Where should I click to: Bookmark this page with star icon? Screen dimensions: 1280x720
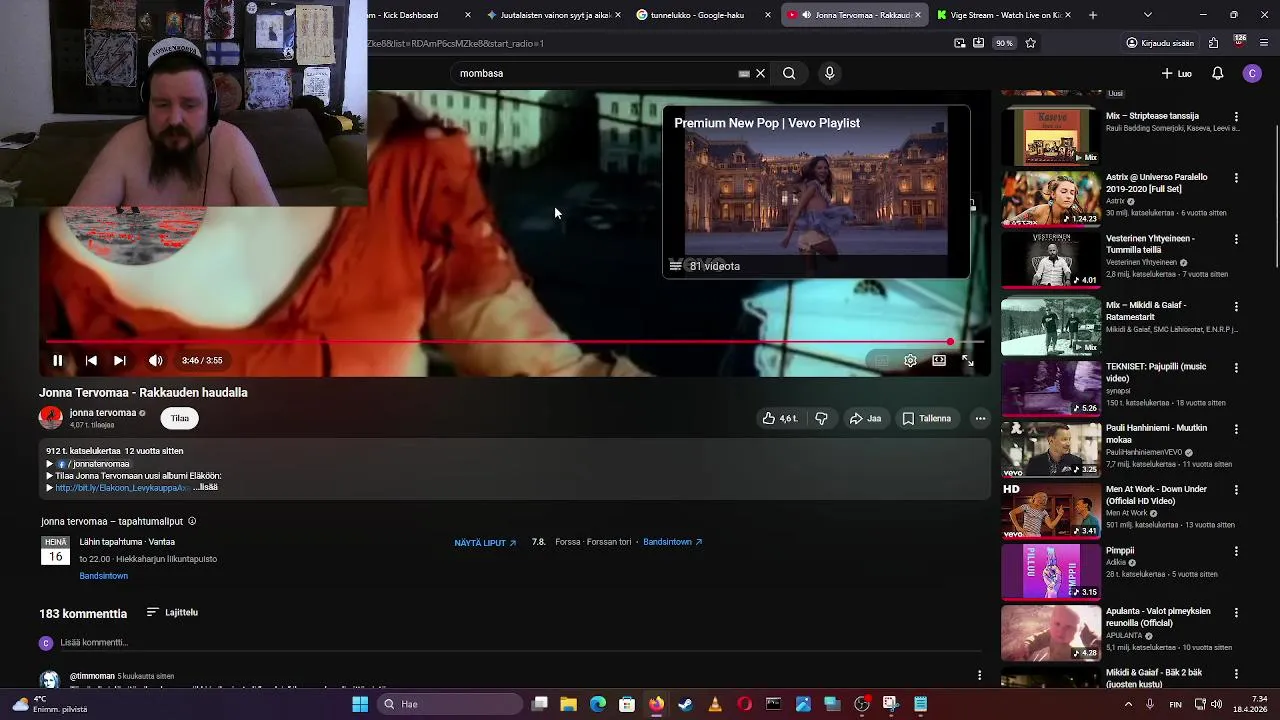1030,43
